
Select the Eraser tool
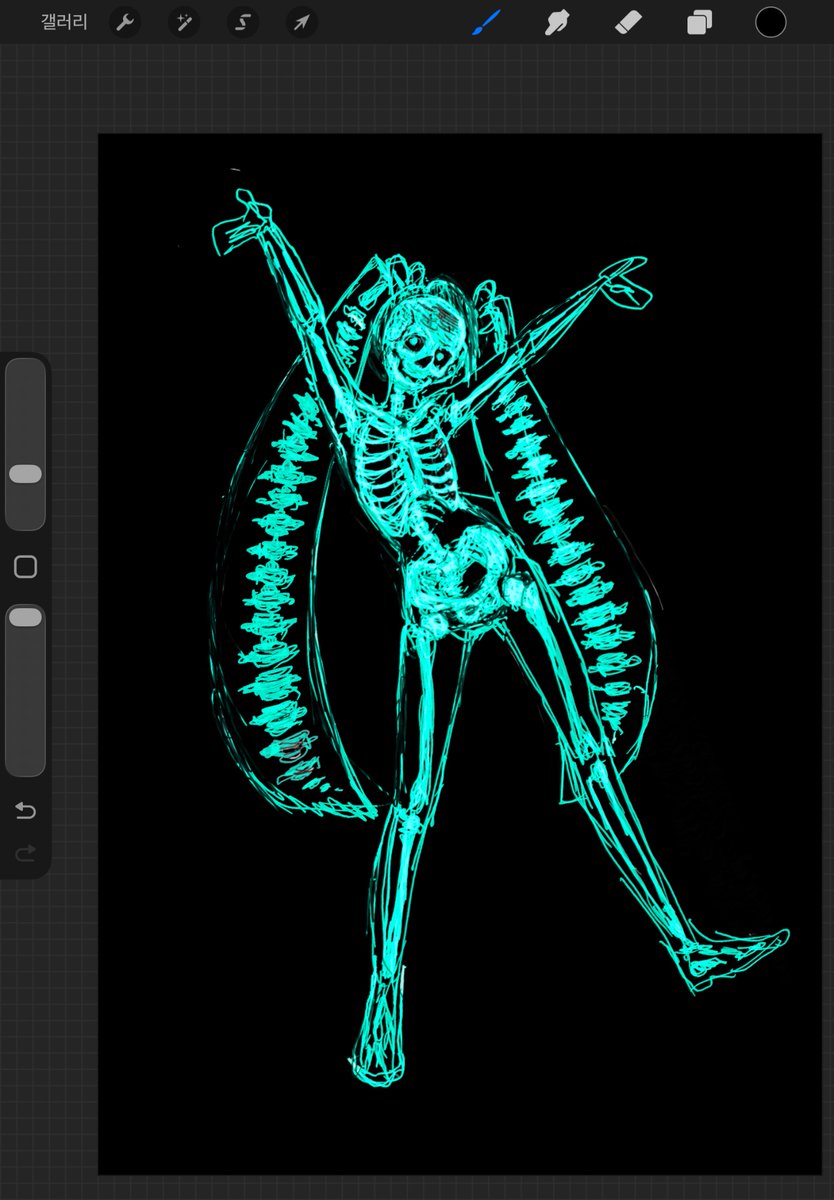[x=627, y=22]
